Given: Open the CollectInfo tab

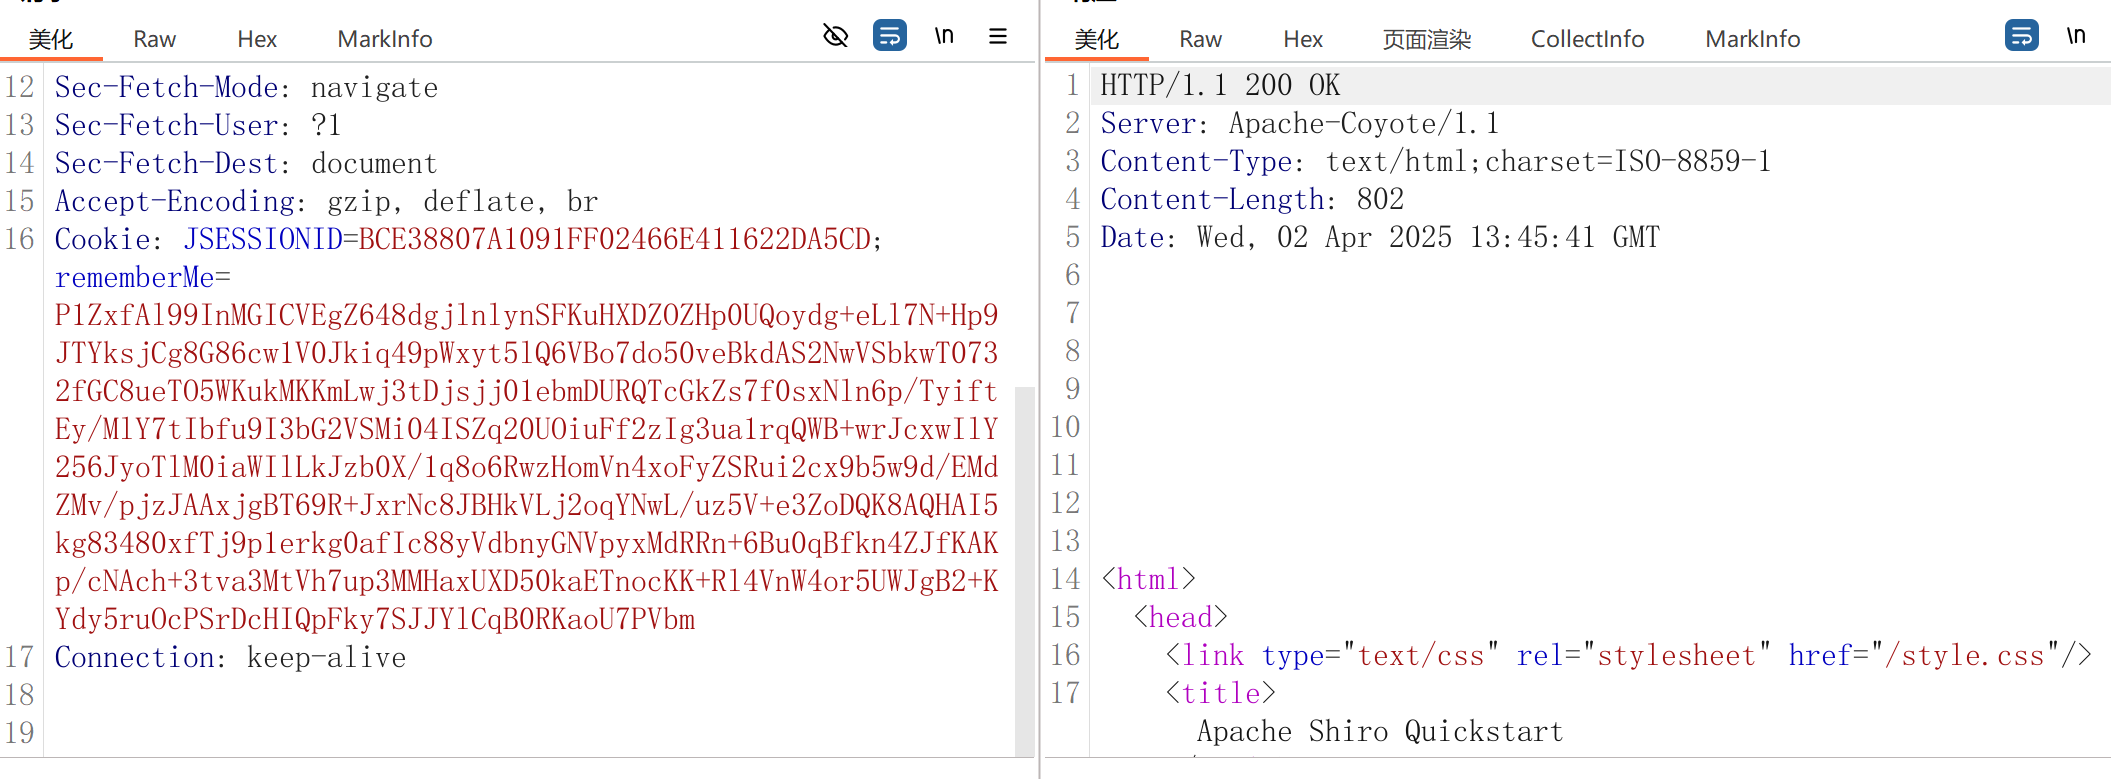Looking at the screenshot, I should tap(1587, 39).
